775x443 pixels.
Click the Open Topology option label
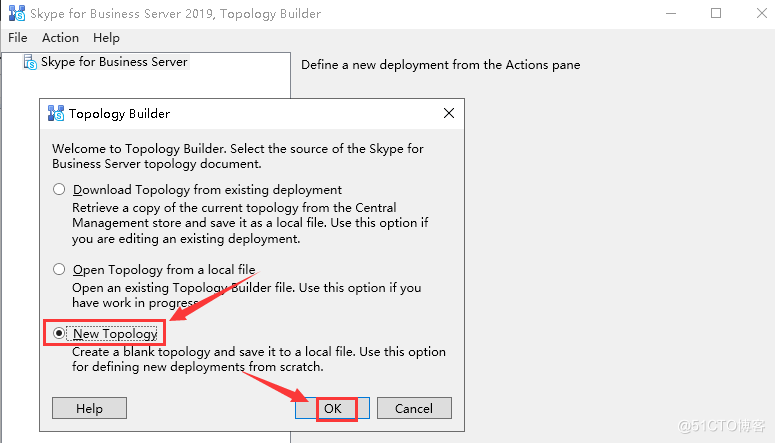[x=164, y=270]
